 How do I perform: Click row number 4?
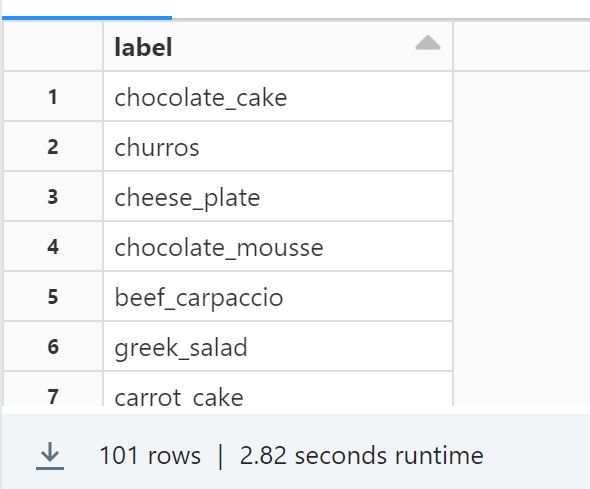53,247
